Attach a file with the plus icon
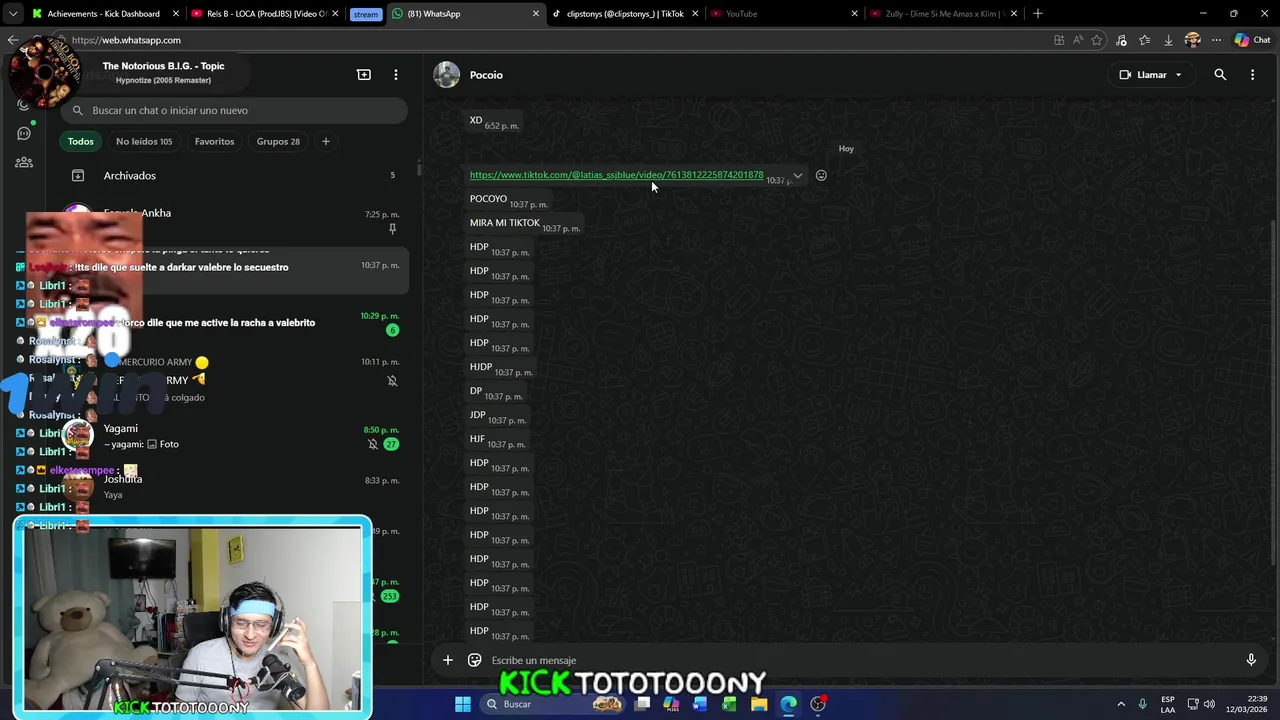1280x720 pixels. (x=448, y=660)
